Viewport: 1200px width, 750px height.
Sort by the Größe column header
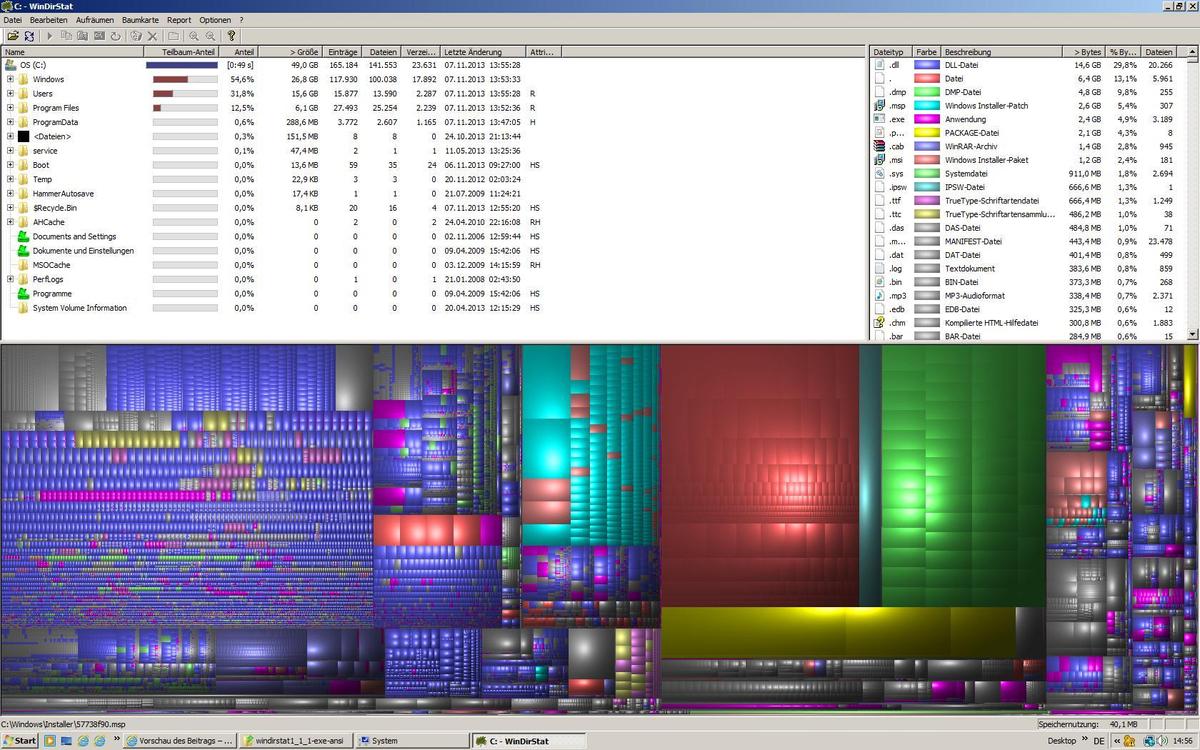[292, 51]
